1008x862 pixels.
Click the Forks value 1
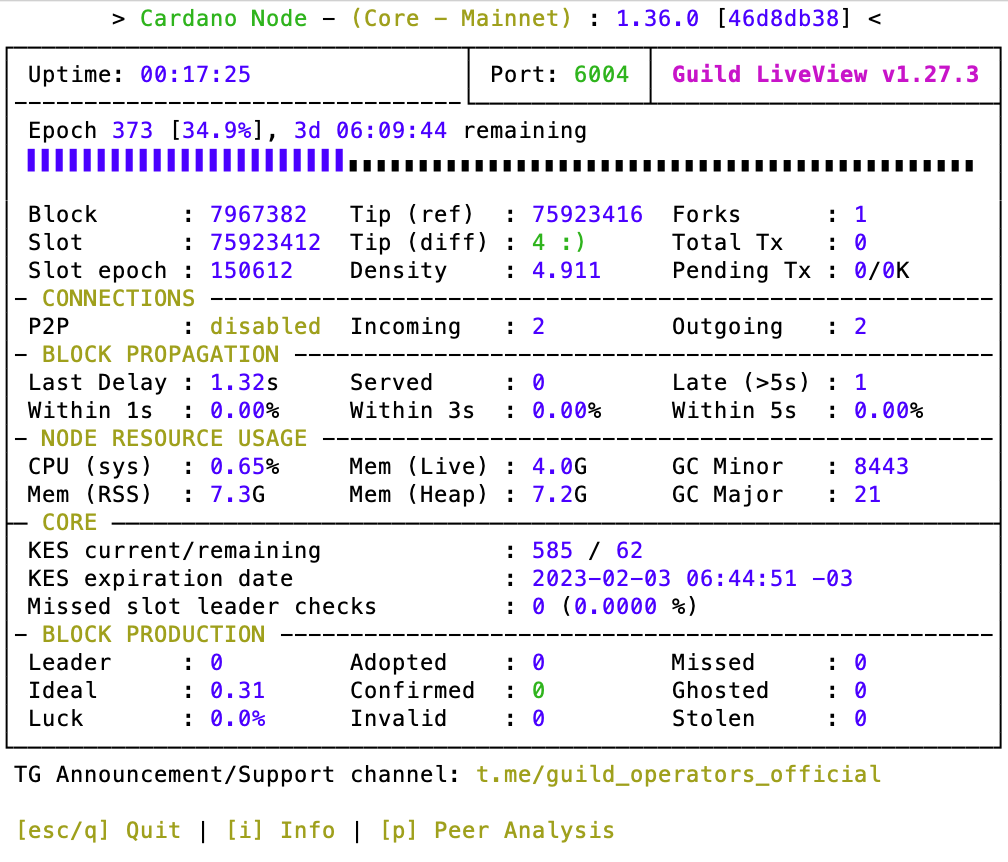click(861, 214)
